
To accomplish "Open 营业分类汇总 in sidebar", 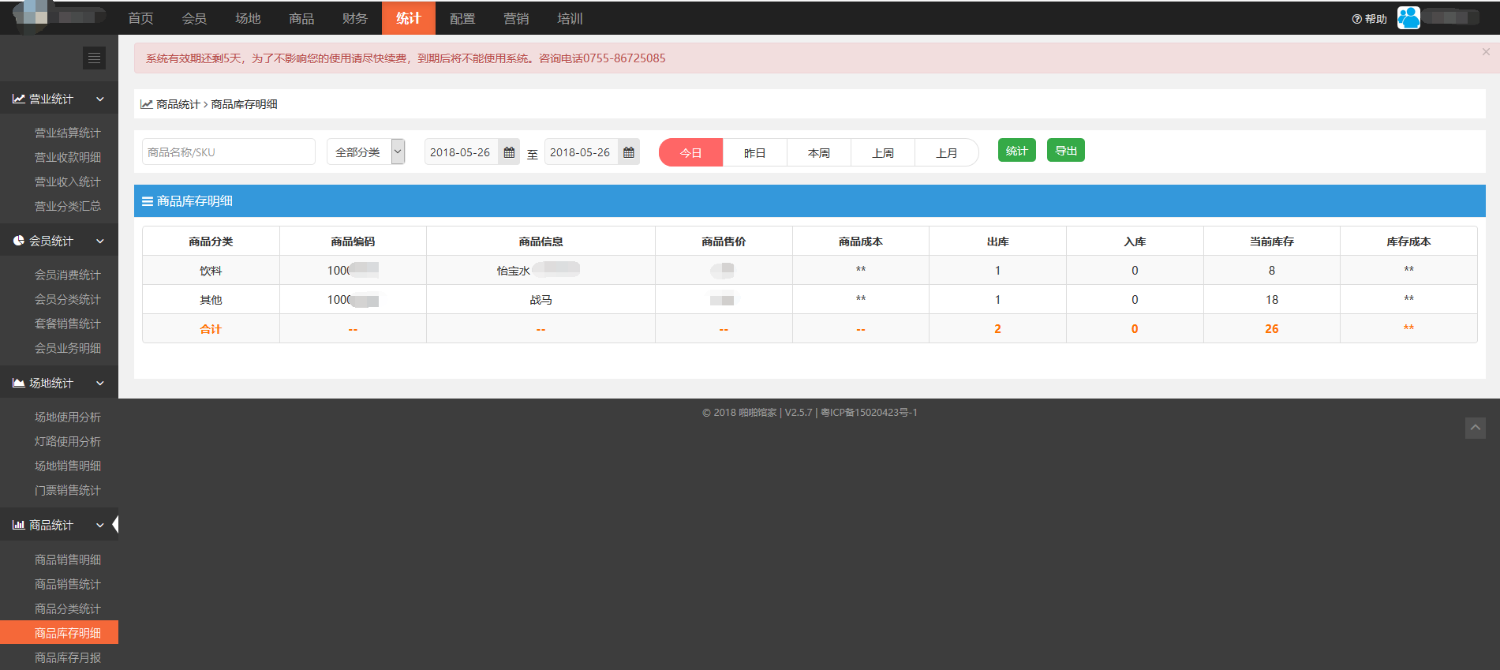I will tap(67, 206).
